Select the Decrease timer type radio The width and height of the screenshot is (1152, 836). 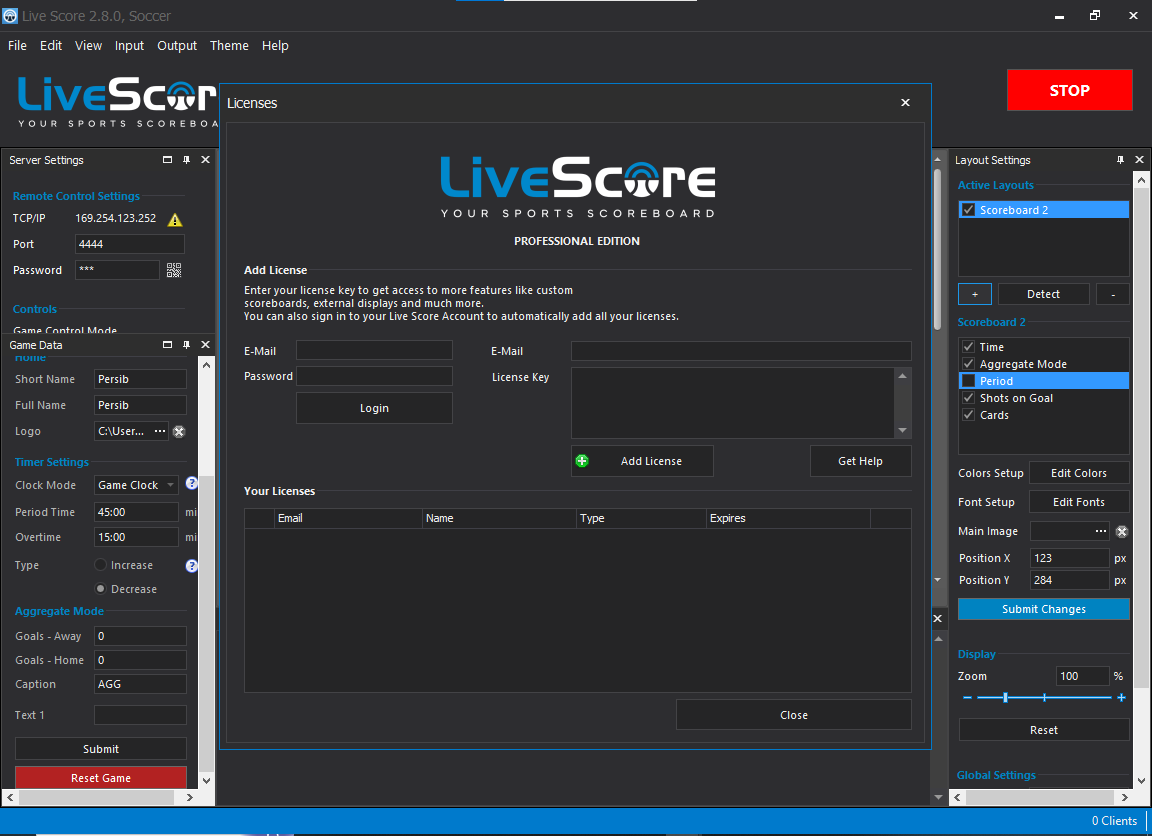point(101,588)
